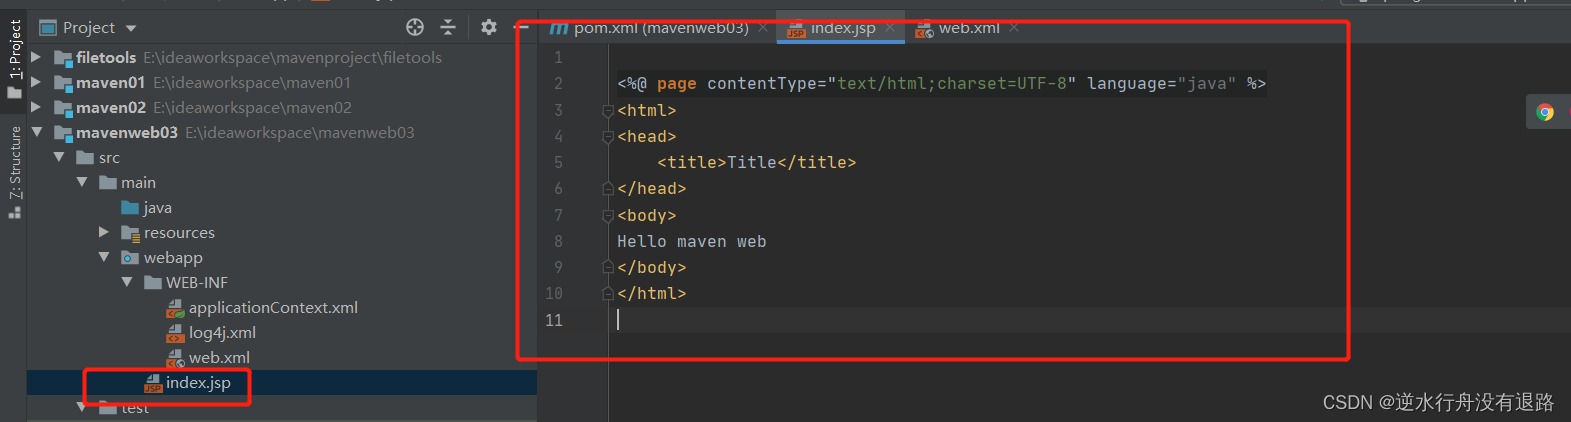Click the locate/scroll-from-source target icon
The image size is (1571, 422).
(x=415, y=27)
